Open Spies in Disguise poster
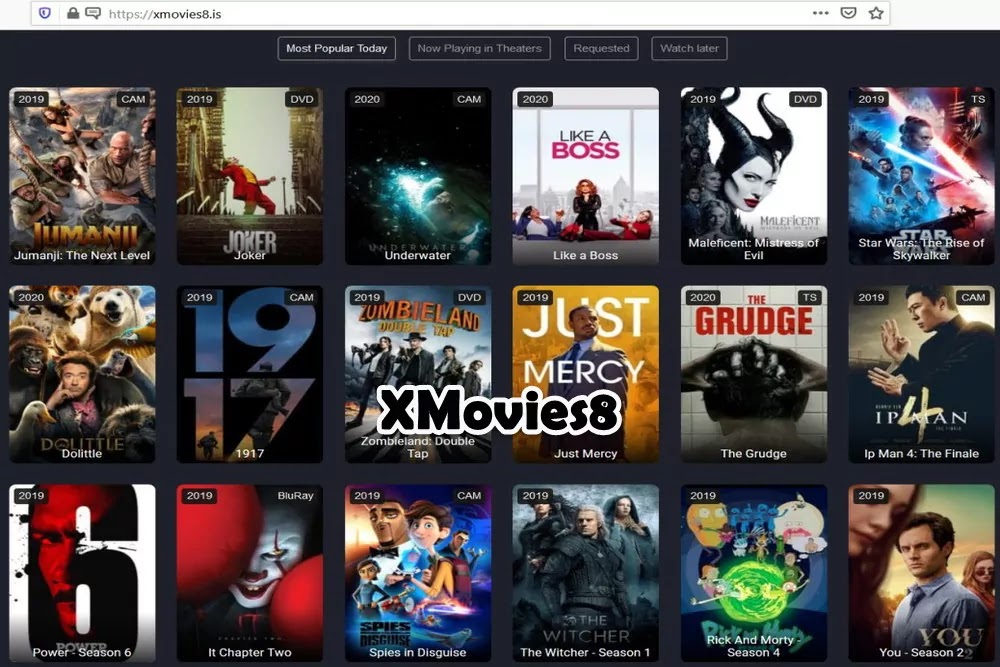The height and width of the screenshot is (667, 1000). coord(418,573)
